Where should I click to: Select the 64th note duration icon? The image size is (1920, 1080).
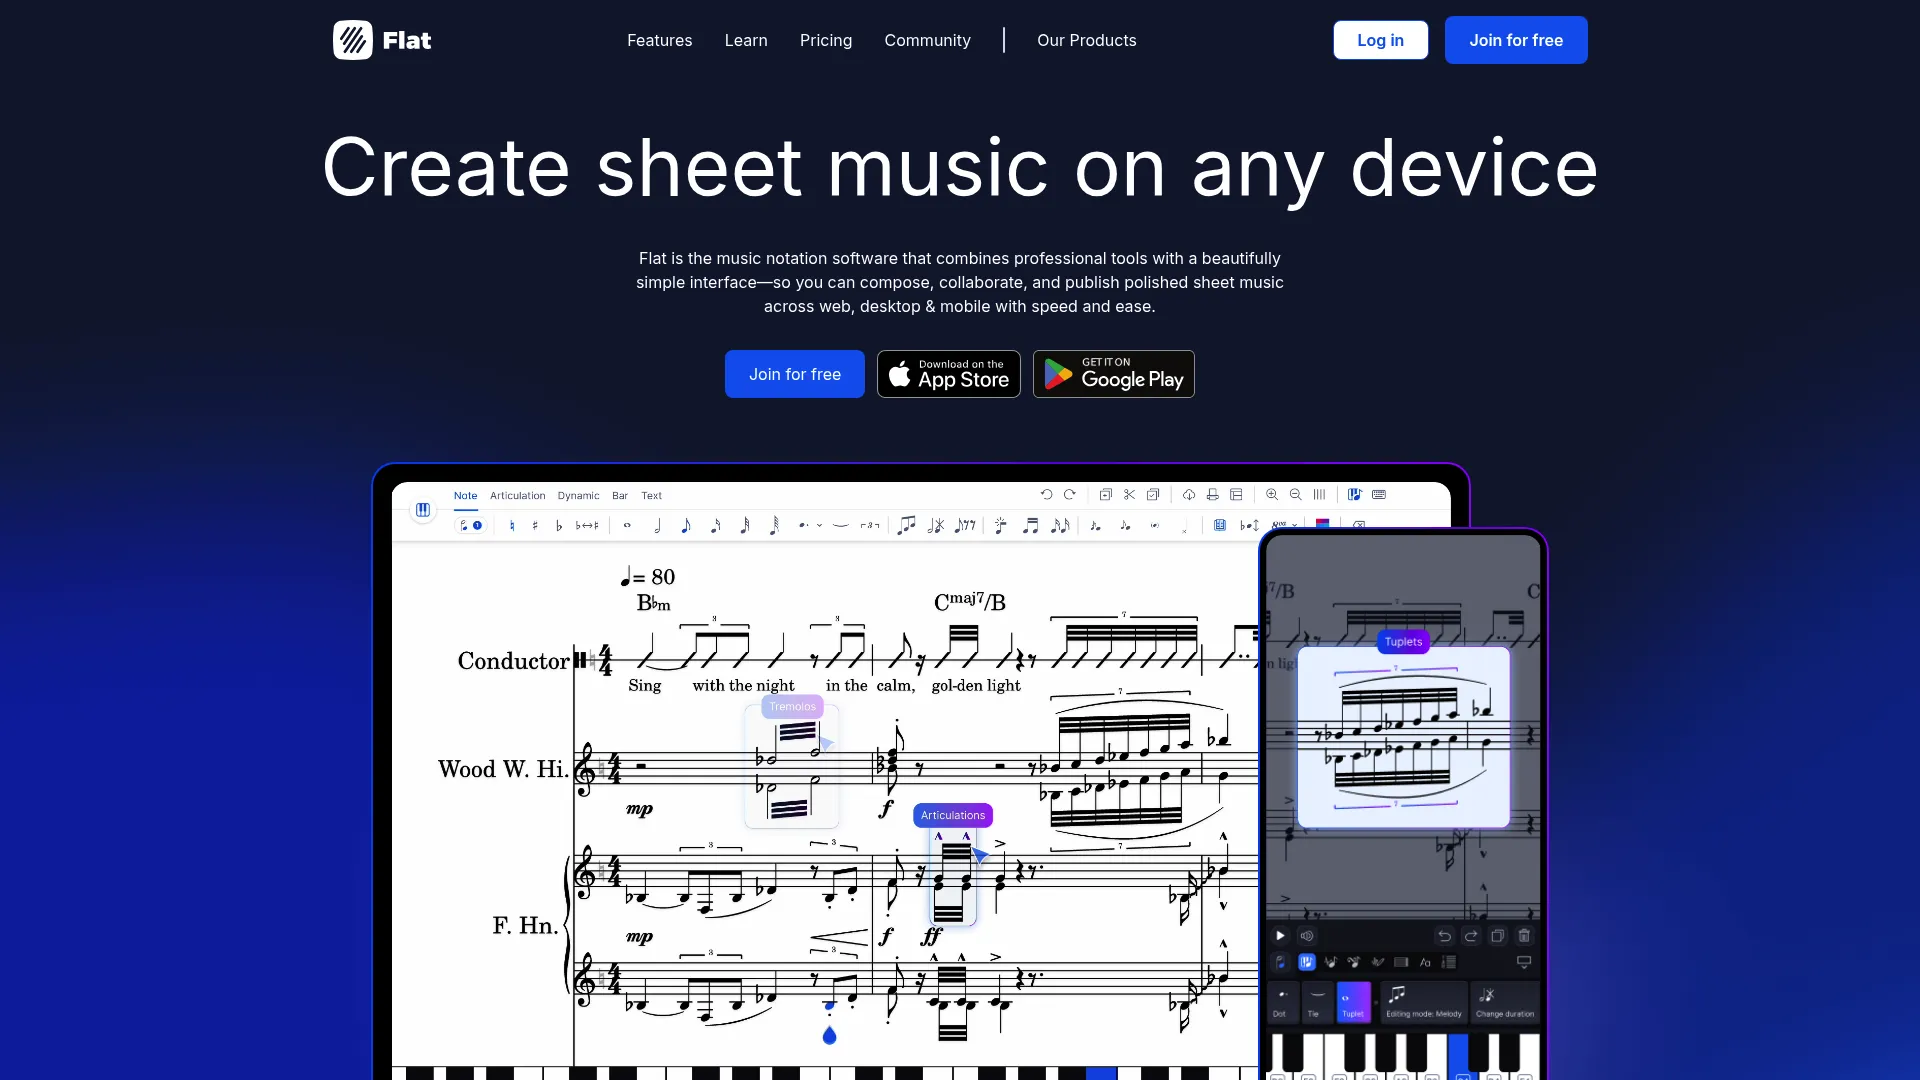(x=774, y=525)
